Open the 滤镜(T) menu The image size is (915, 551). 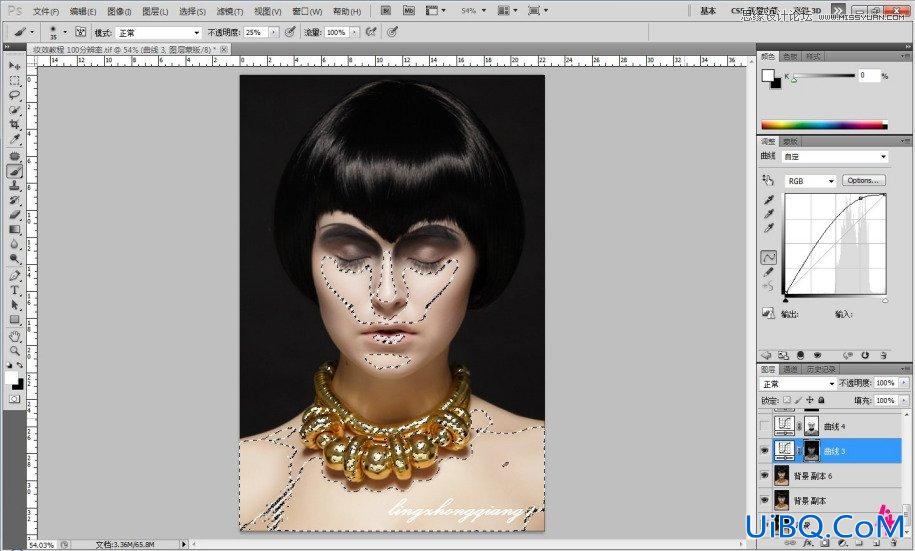229,11
